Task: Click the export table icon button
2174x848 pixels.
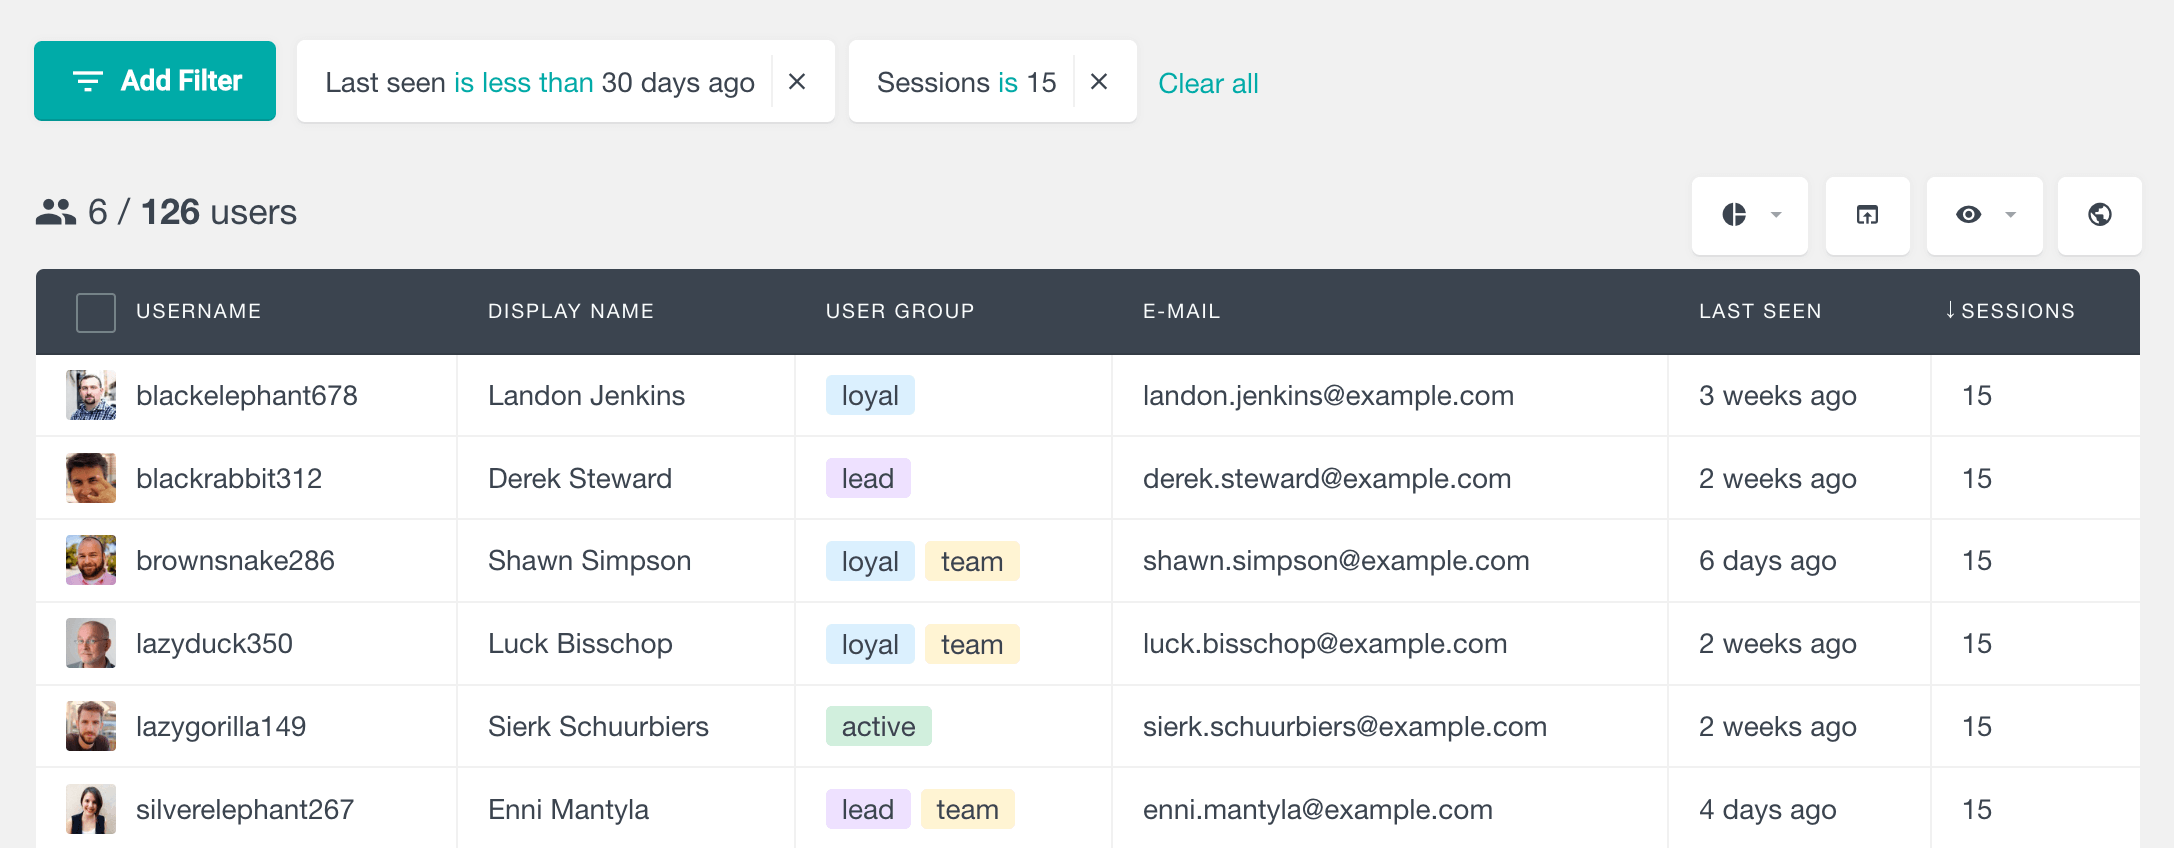Action: point(1867,215)
